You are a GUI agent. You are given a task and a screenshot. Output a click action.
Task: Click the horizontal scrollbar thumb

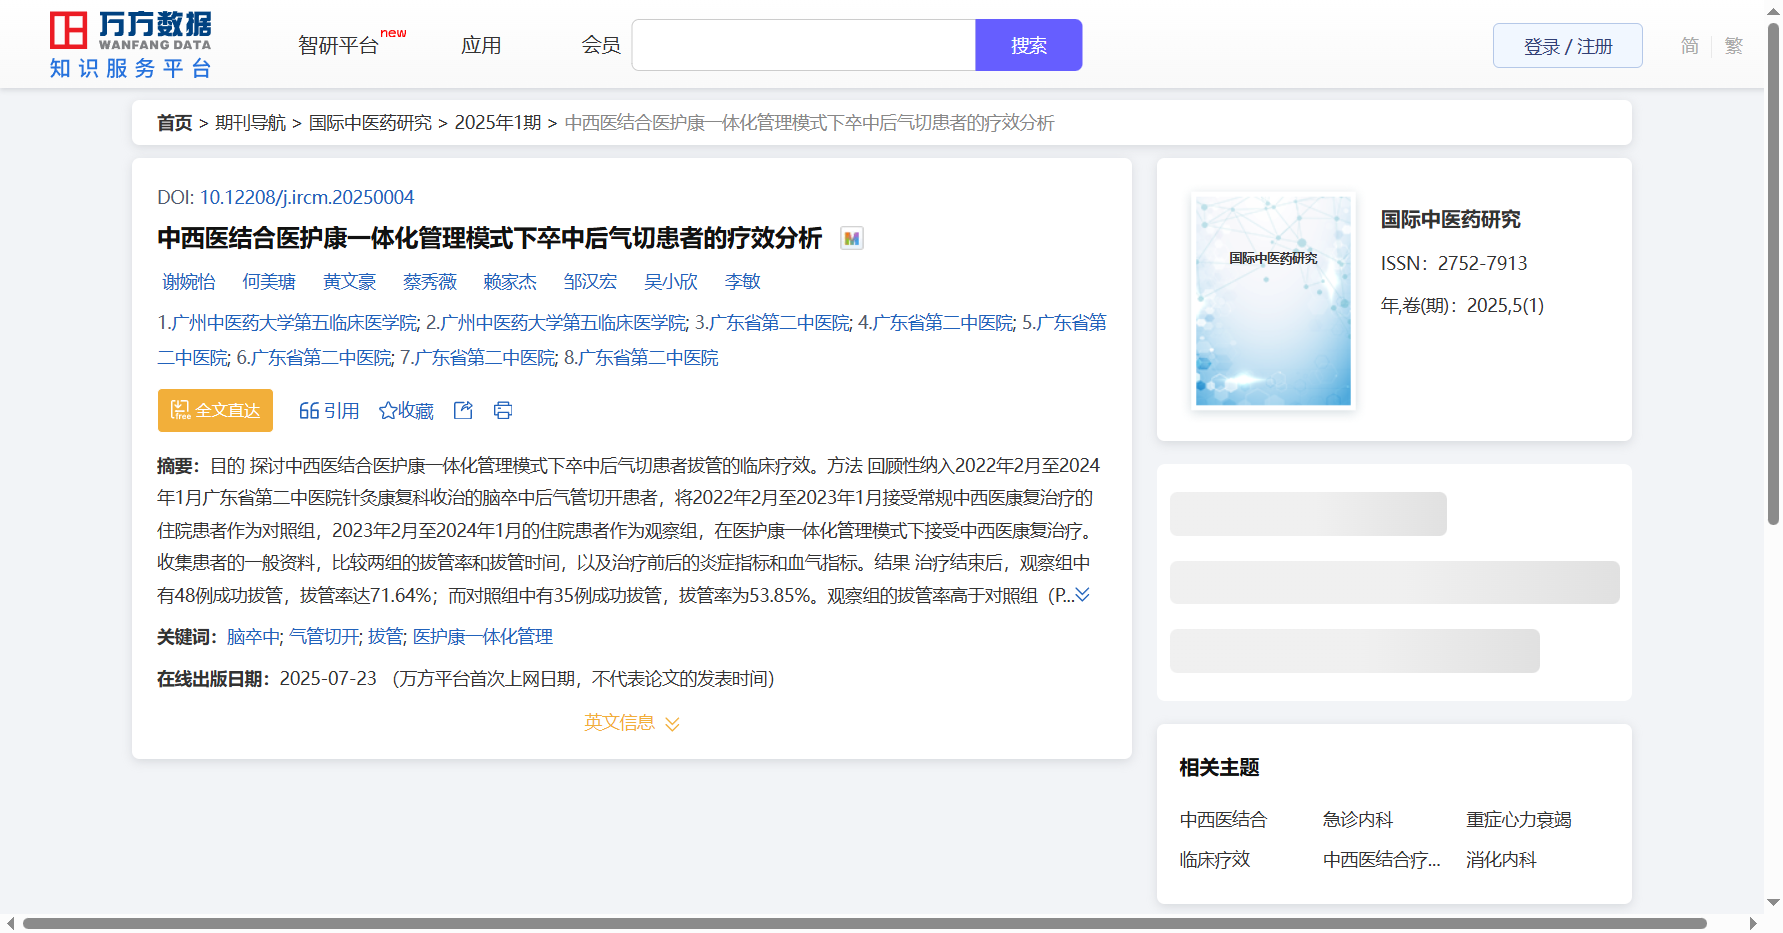tap(865, 923)
